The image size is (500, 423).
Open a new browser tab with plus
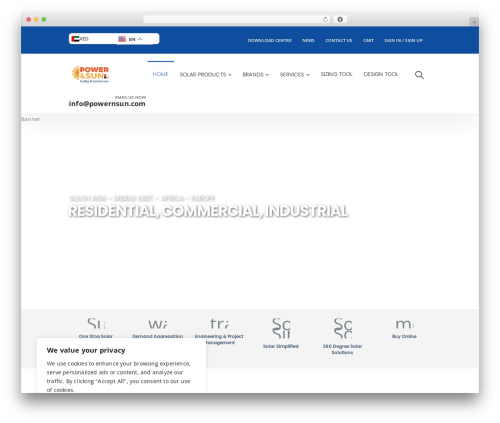[x=474, y=22]
